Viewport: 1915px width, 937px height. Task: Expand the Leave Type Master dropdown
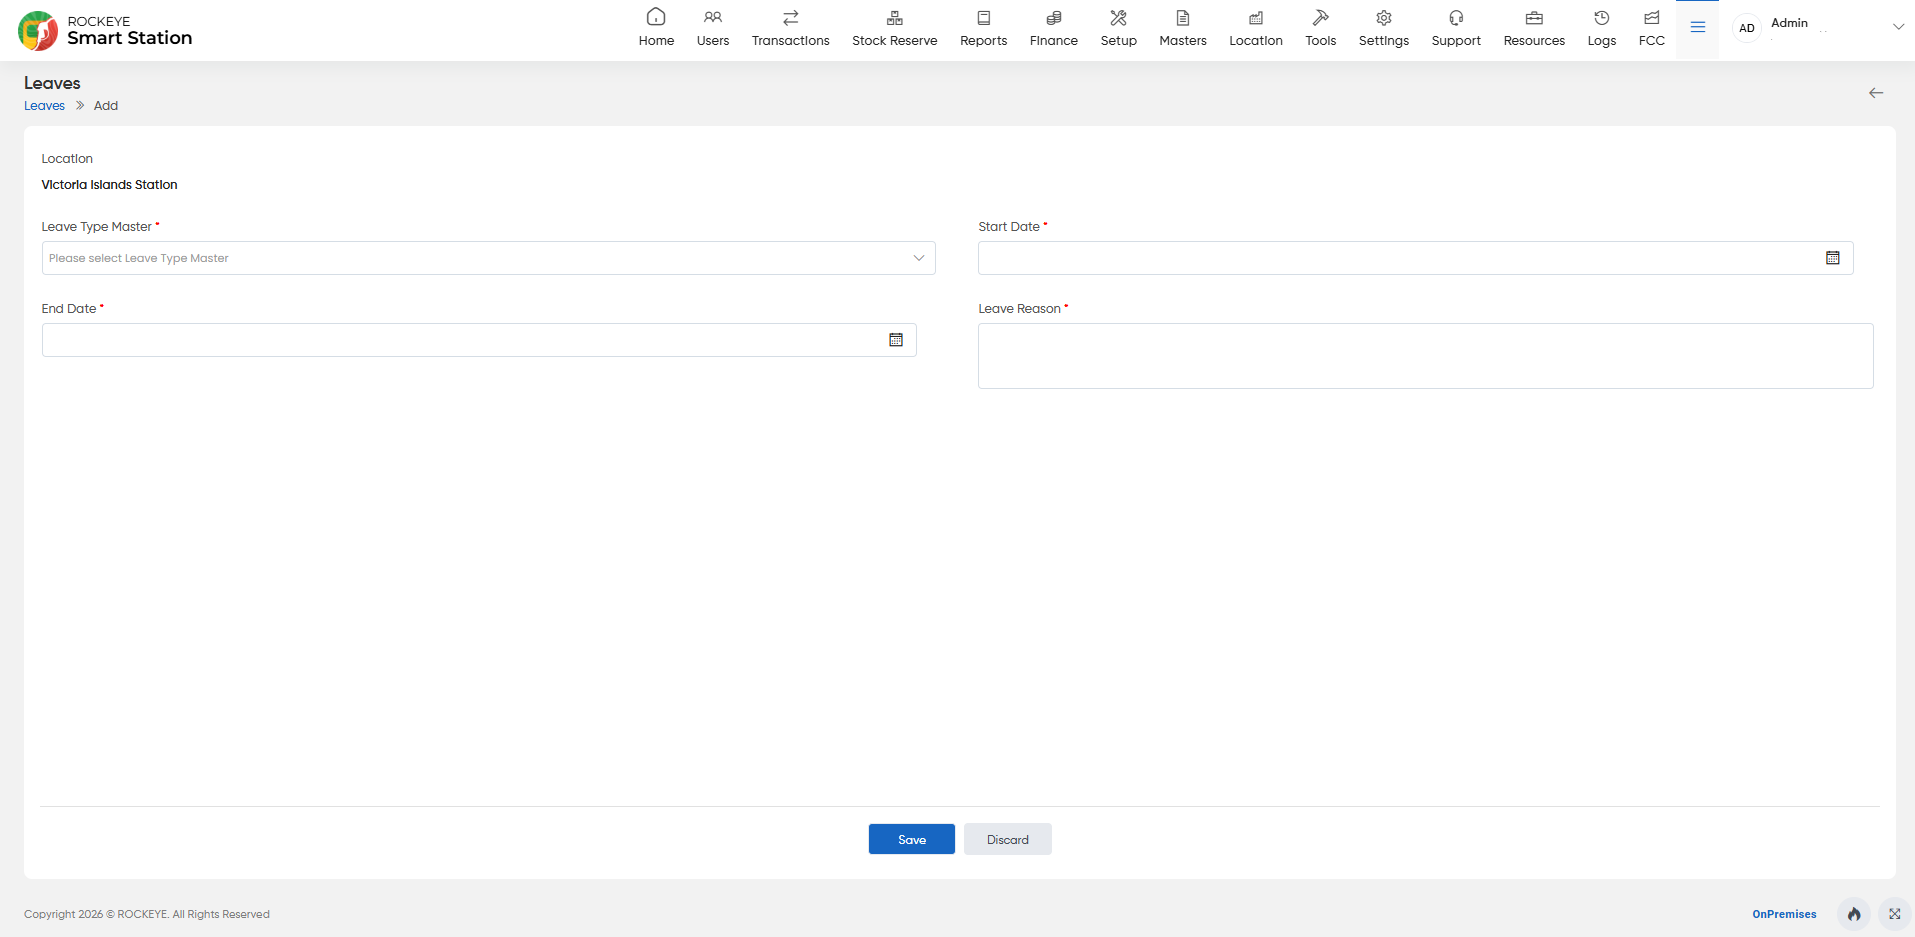click(x=489, y=258)
